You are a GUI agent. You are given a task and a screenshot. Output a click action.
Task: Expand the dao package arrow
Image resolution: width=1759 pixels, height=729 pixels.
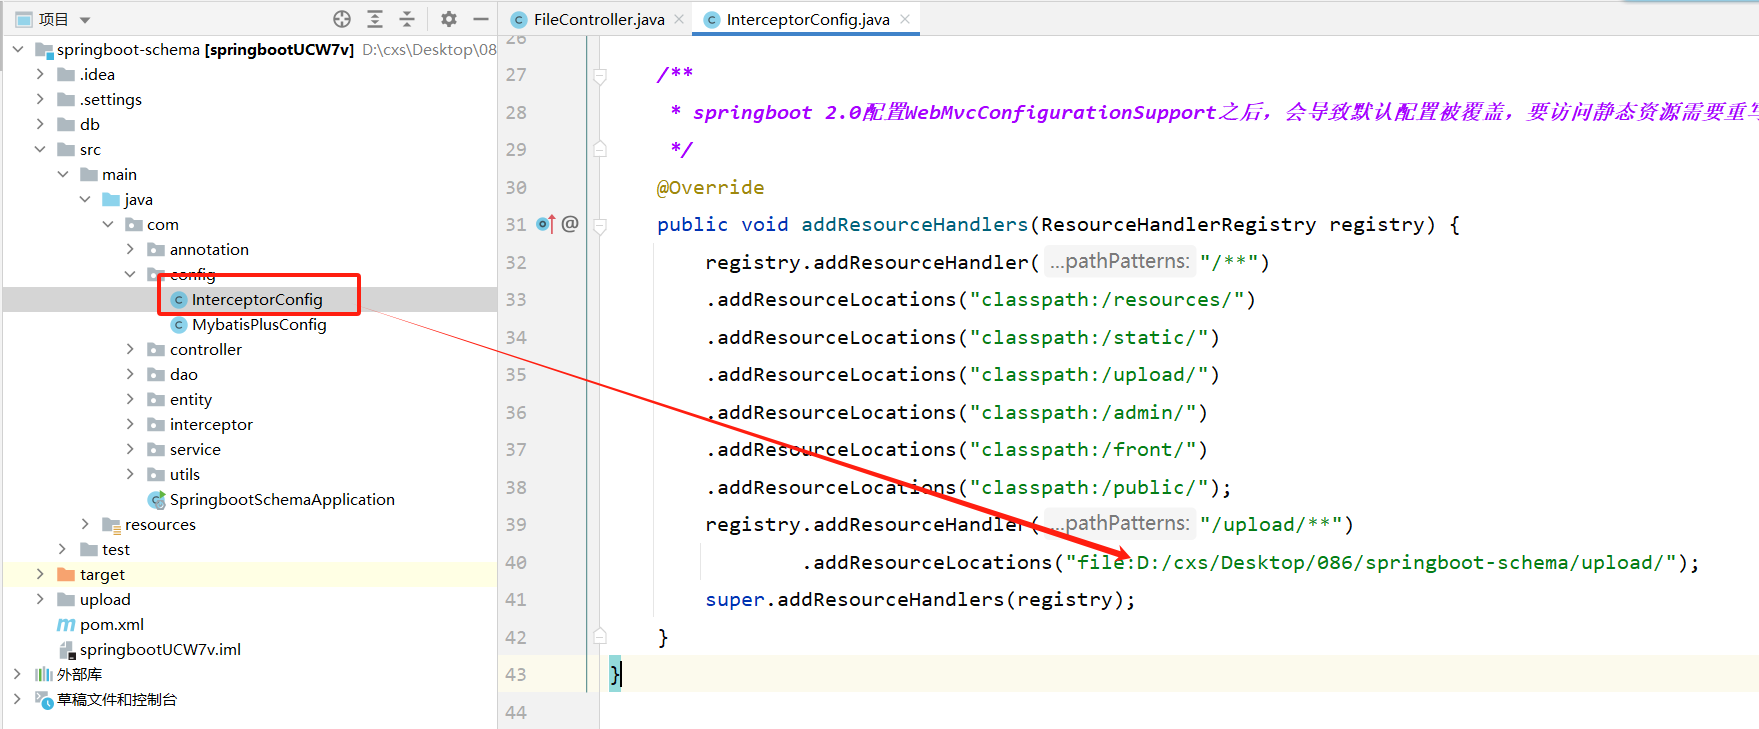pyautogui.click(x=130, y=374)
